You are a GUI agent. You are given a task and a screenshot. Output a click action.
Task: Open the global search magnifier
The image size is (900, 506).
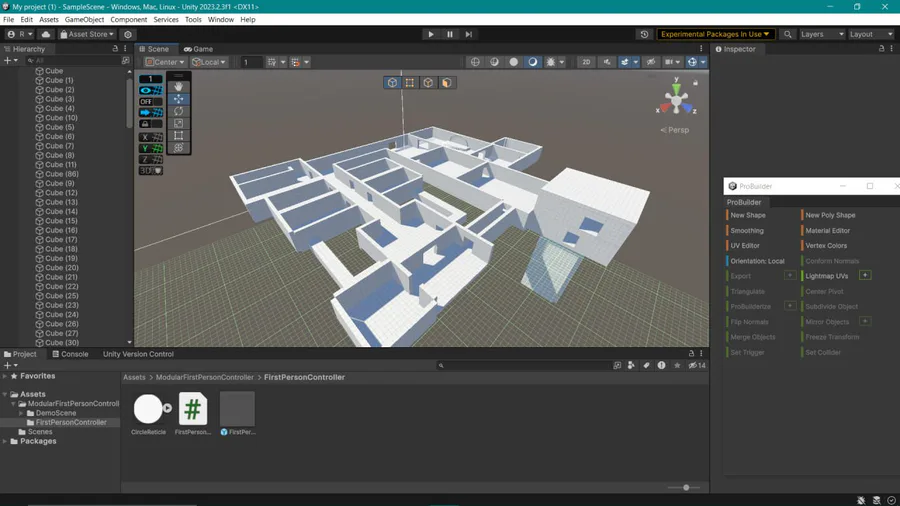click(x=788, y=34)
